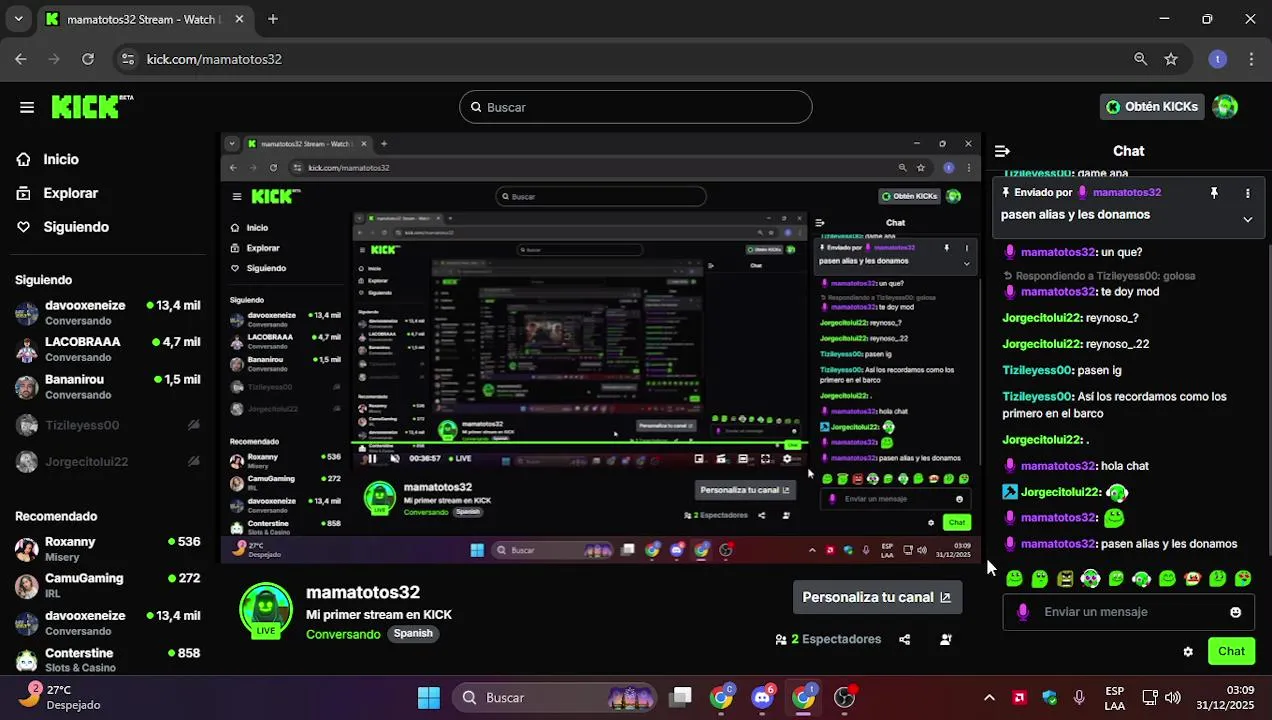The image size is (1272, 720).
Task: Click the user icon beside share
Action: (x=946, y=639)
